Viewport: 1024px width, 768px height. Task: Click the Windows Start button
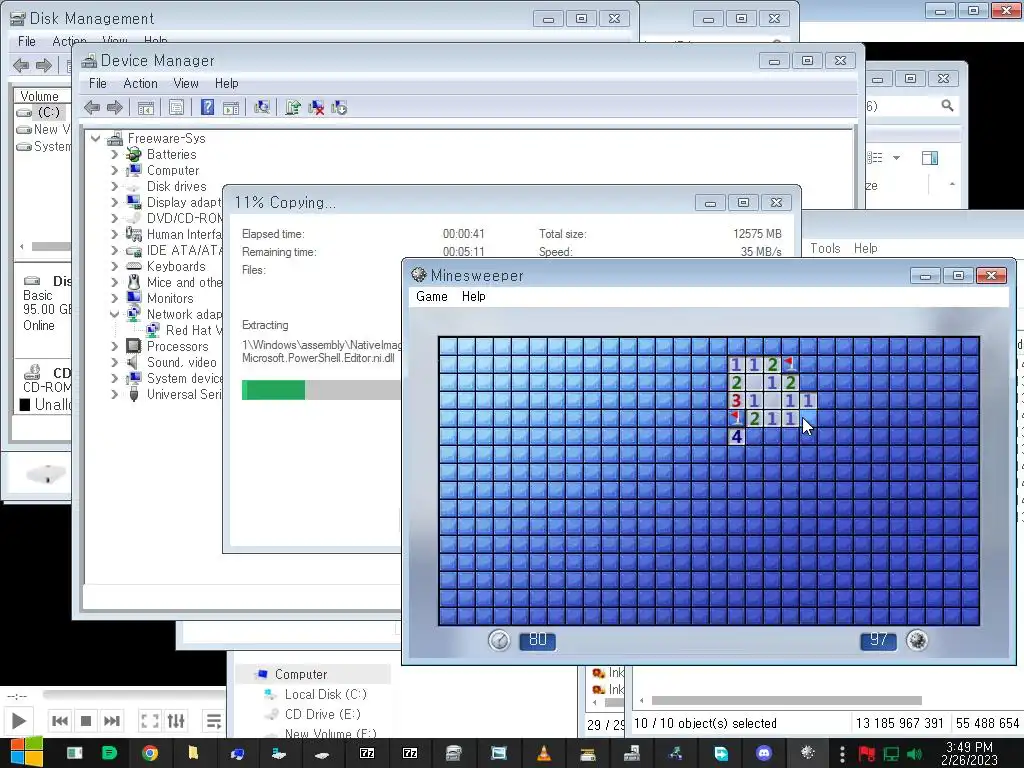(x=26, y=753)
